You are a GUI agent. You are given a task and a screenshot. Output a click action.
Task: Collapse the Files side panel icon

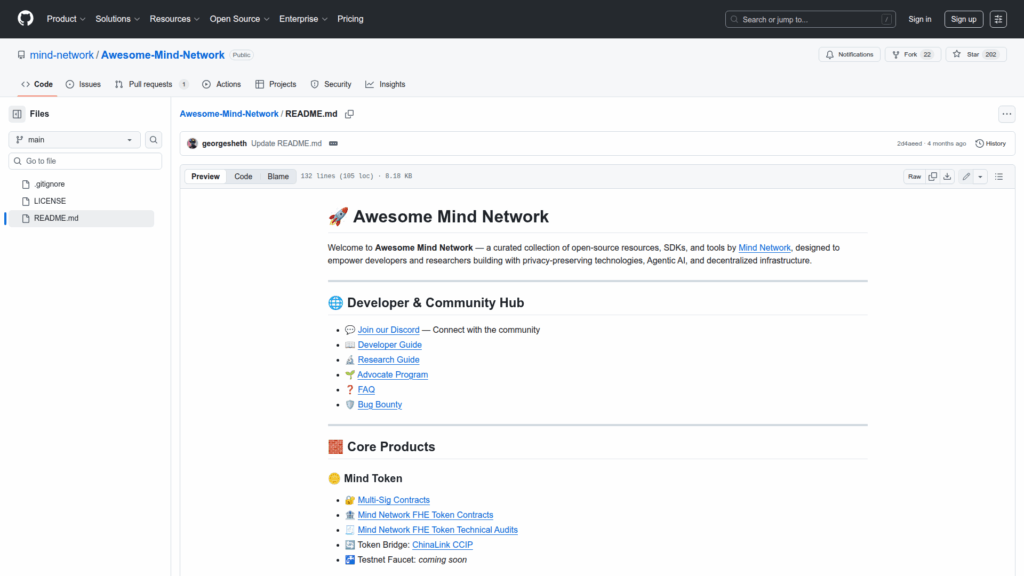(17, 114)
